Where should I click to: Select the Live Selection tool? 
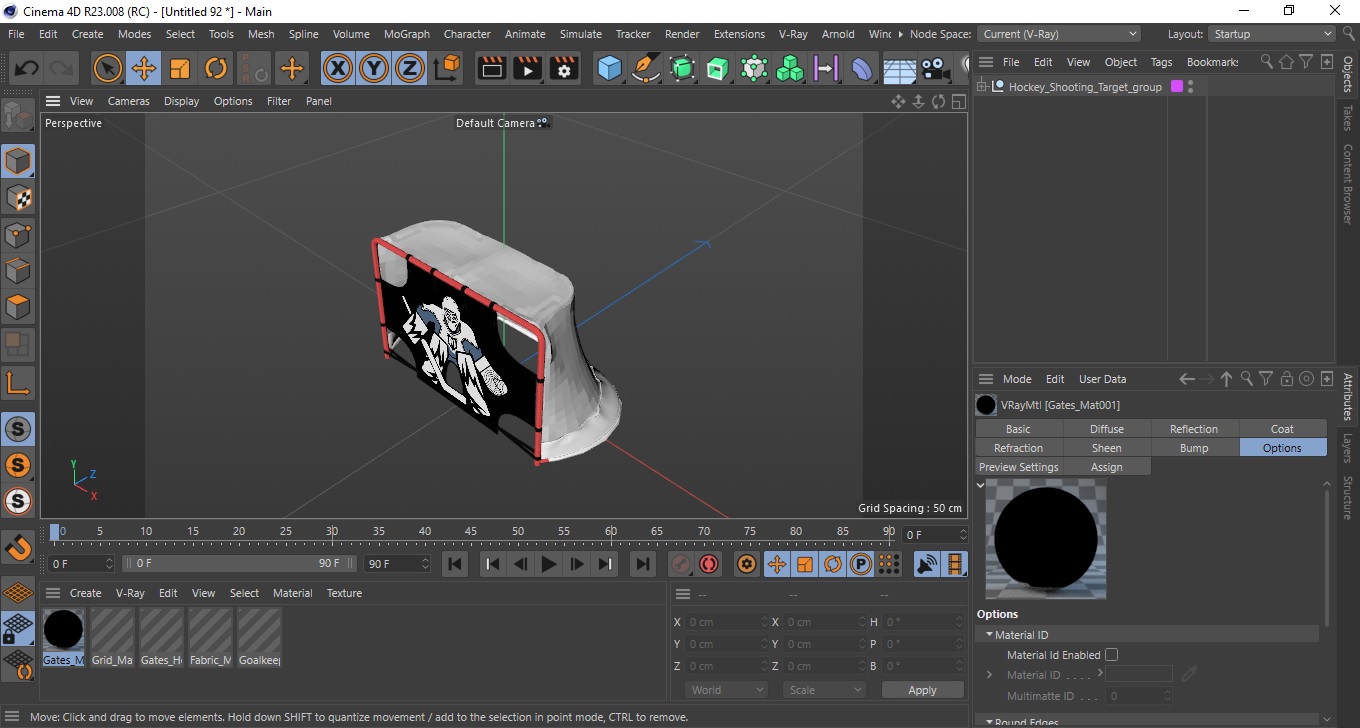coord(107,69)
